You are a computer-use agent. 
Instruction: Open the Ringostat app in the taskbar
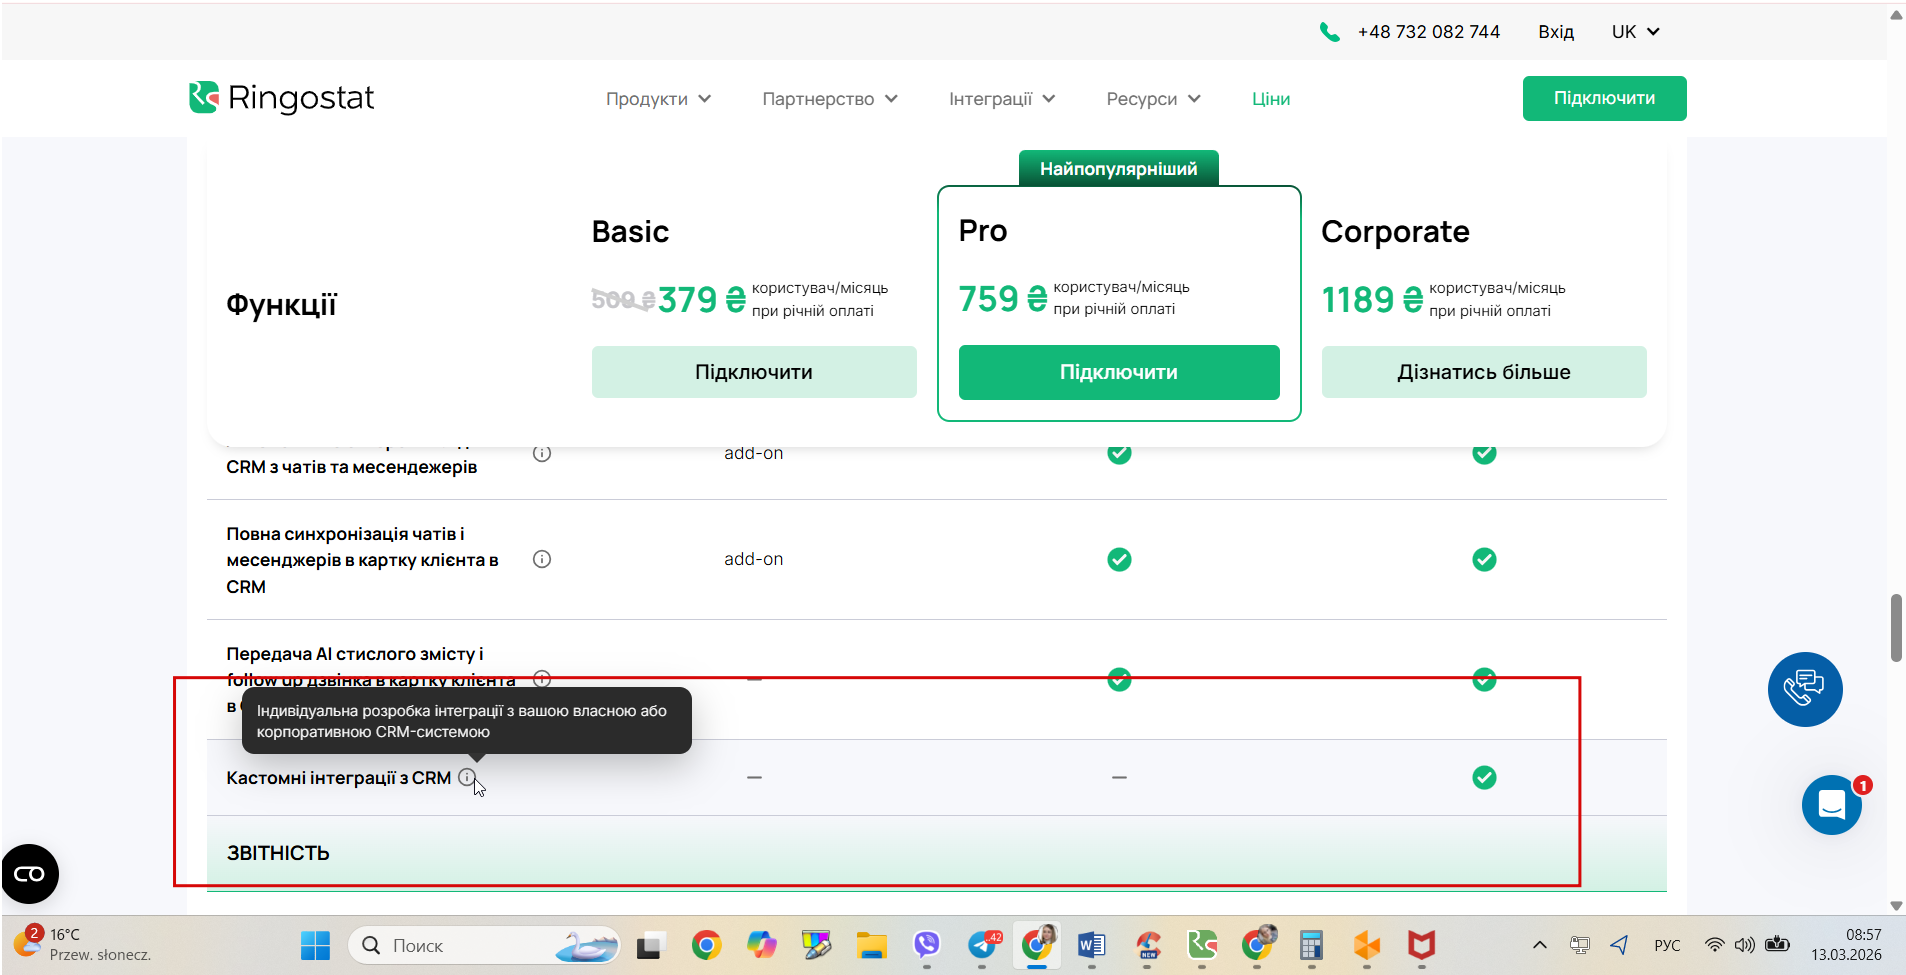click(x=1201, y=945)
